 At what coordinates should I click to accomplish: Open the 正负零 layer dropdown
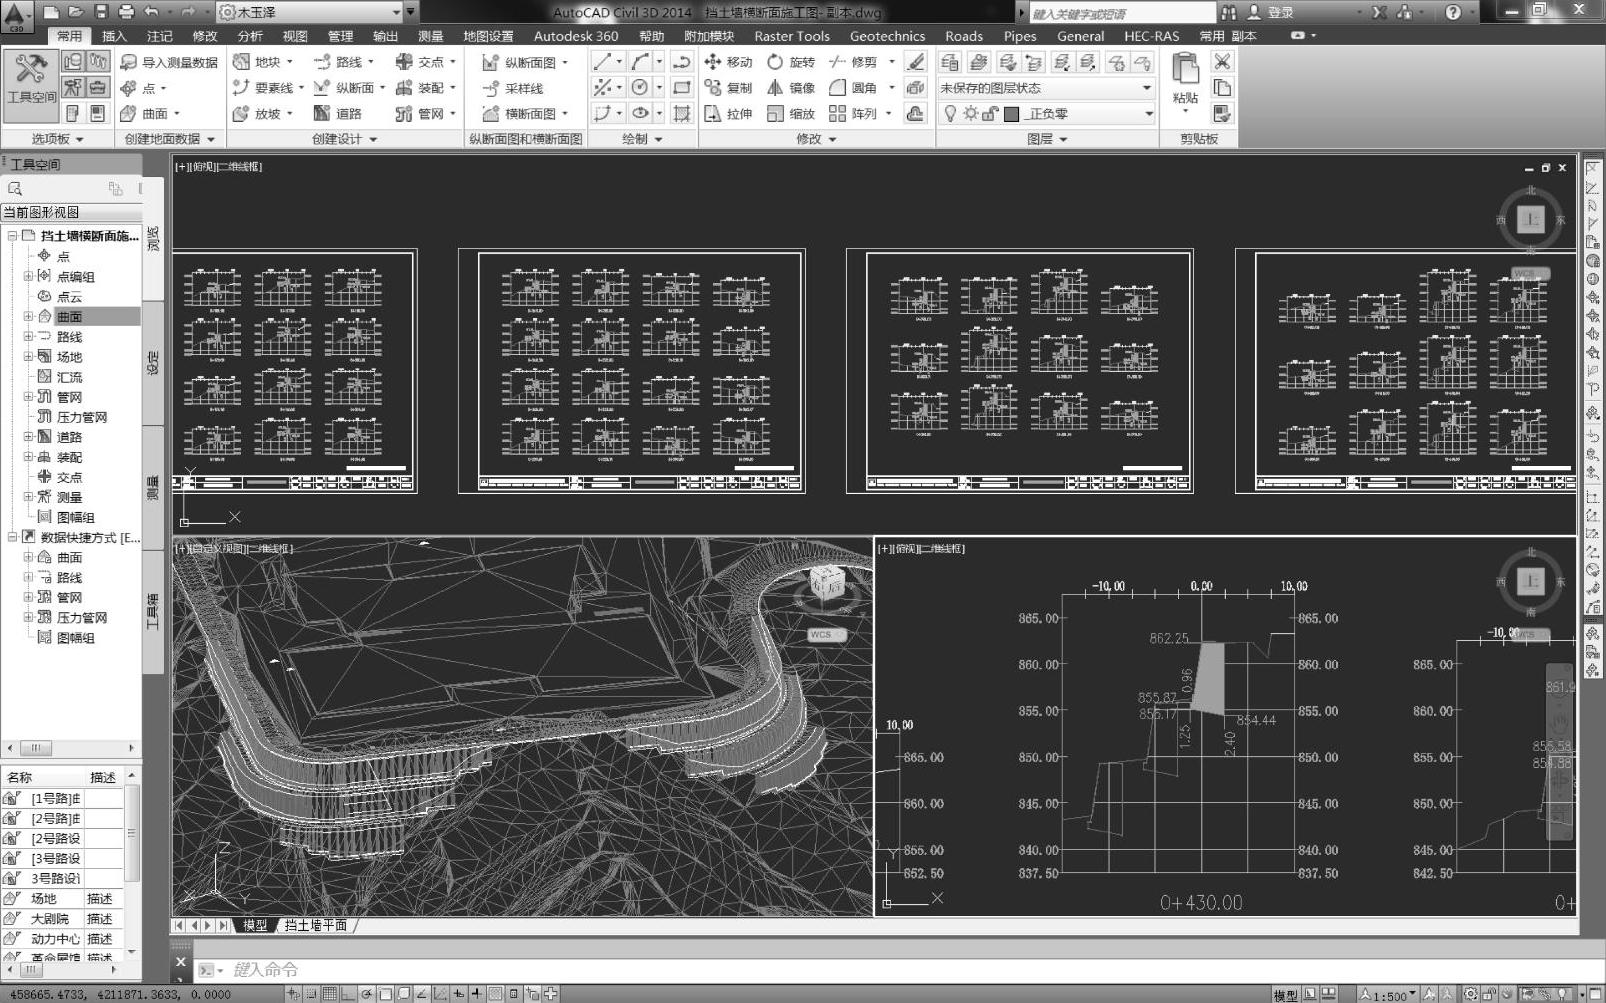[x=1046, y=114]
